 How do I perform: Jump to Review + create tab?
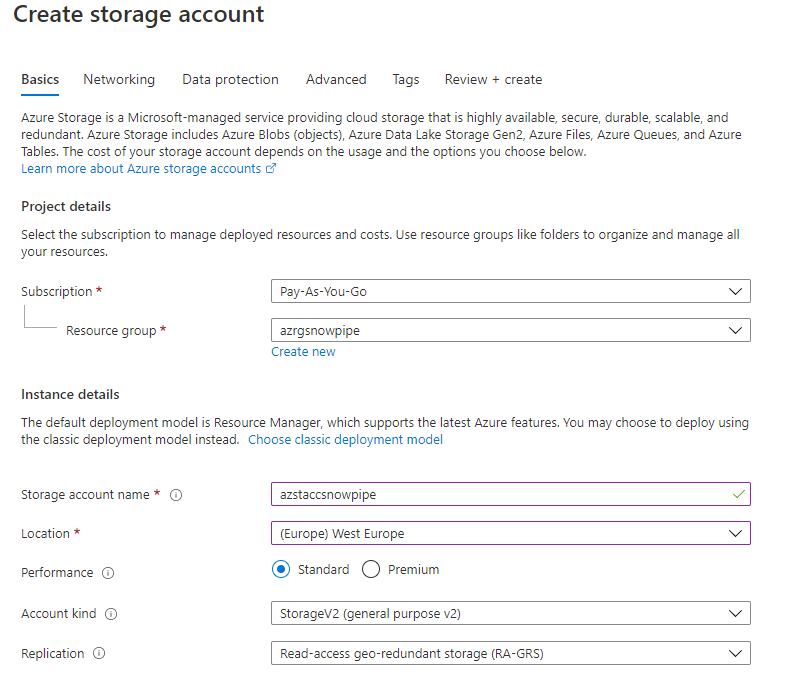pos(493,80)
